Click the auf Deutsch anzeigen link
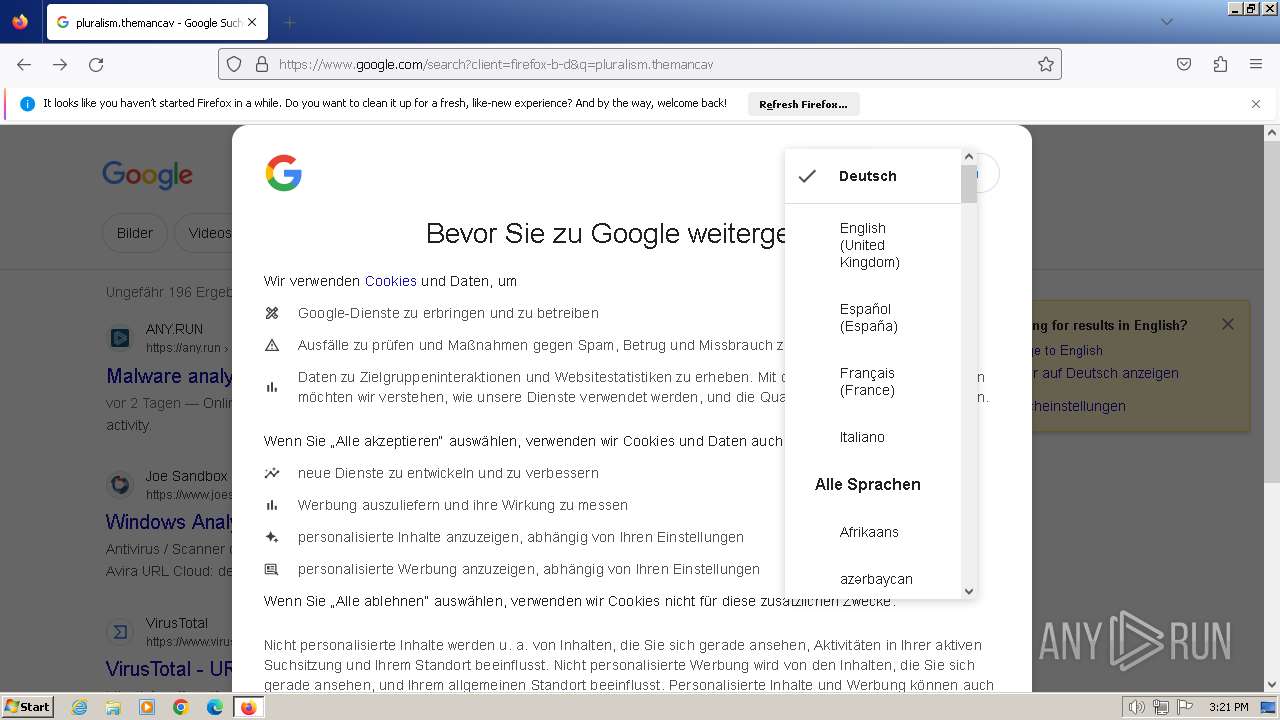 pos(1105,373)
